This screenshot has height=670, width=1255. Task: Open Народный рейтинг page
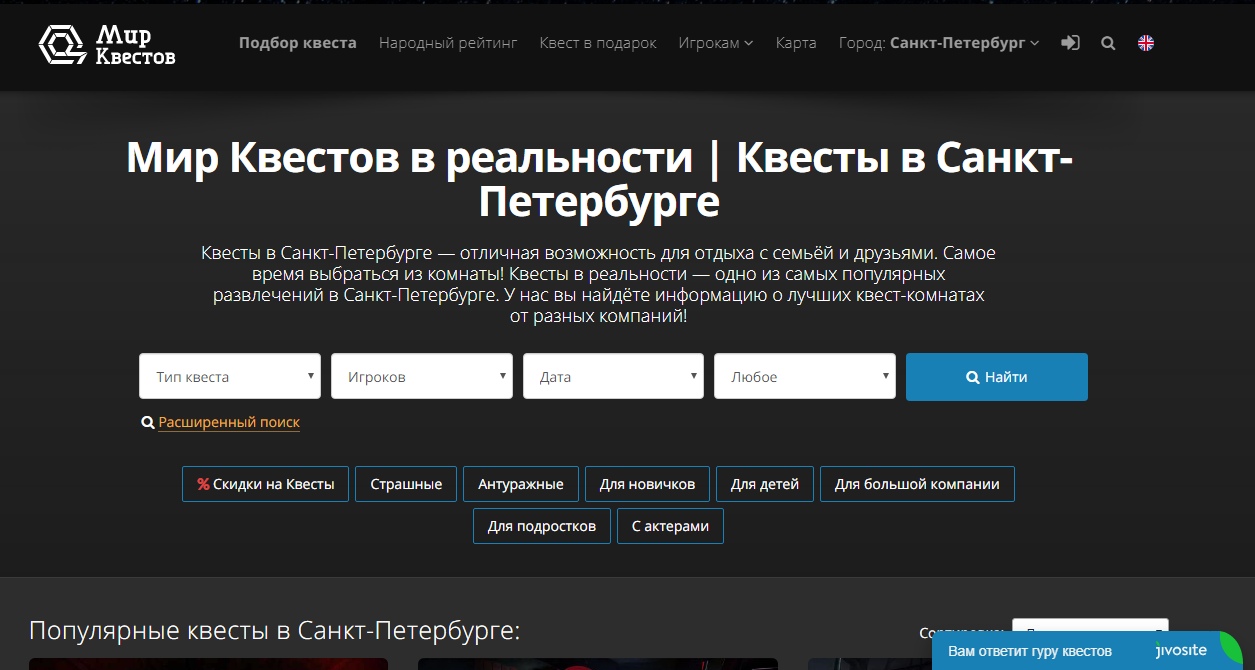click(x=448, y=43)
